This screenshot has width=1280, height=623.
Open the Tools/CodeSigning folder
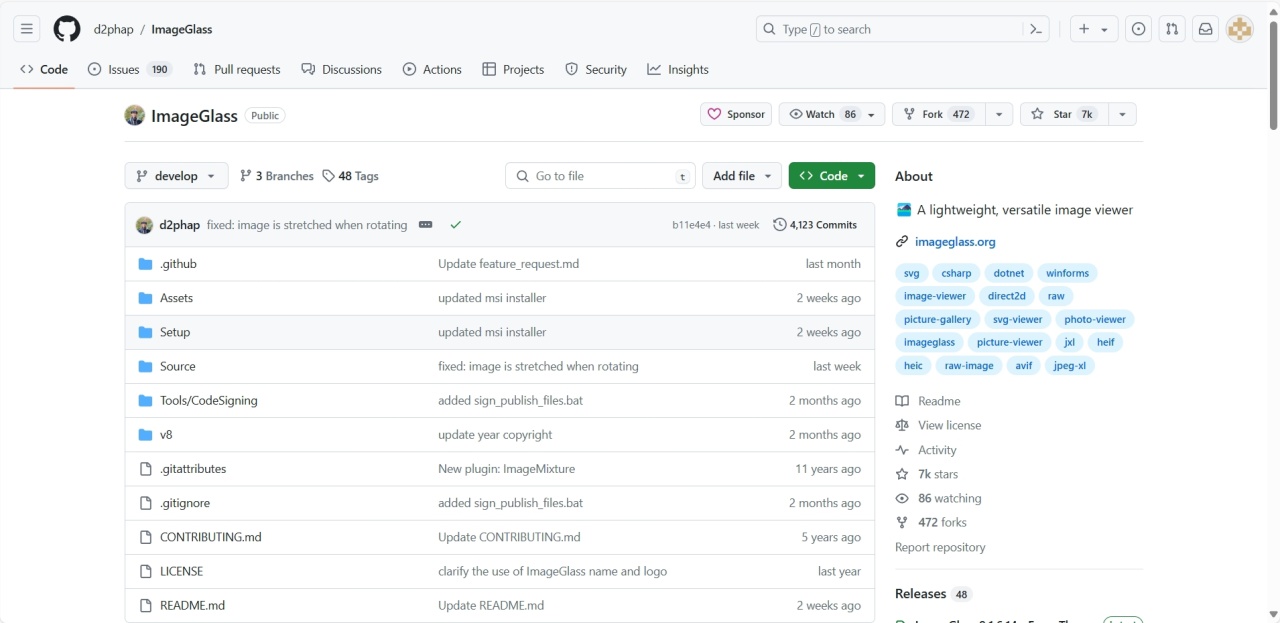point(209,401)
